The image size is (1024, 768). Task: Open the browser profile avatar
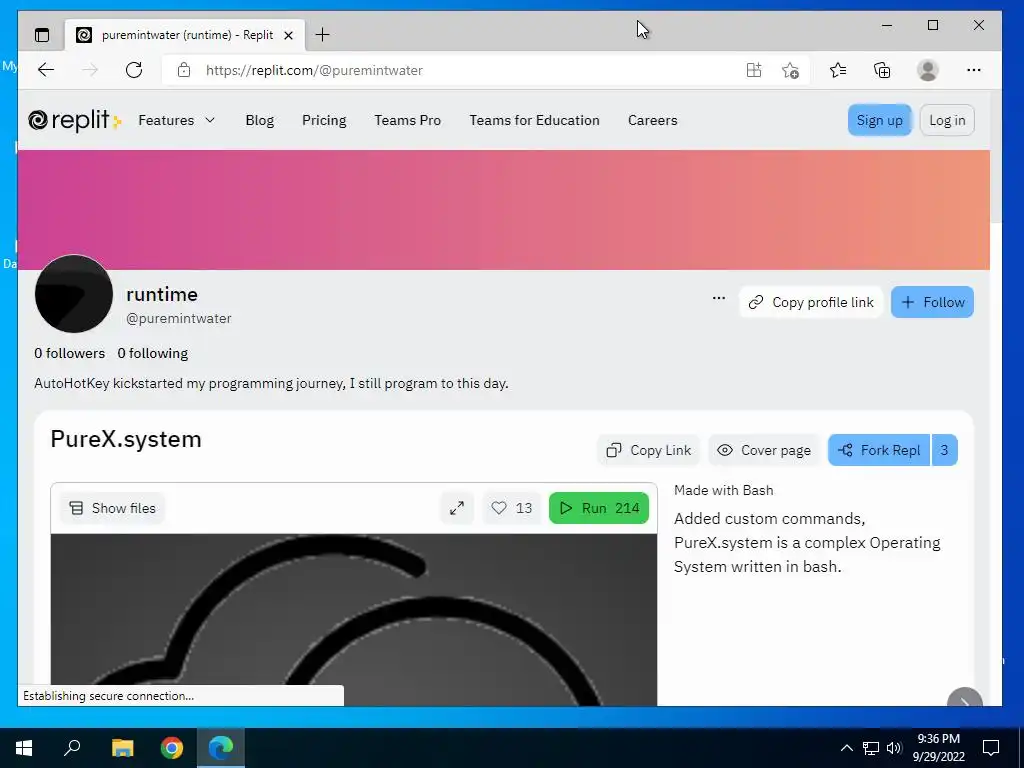tap(927, 70)
